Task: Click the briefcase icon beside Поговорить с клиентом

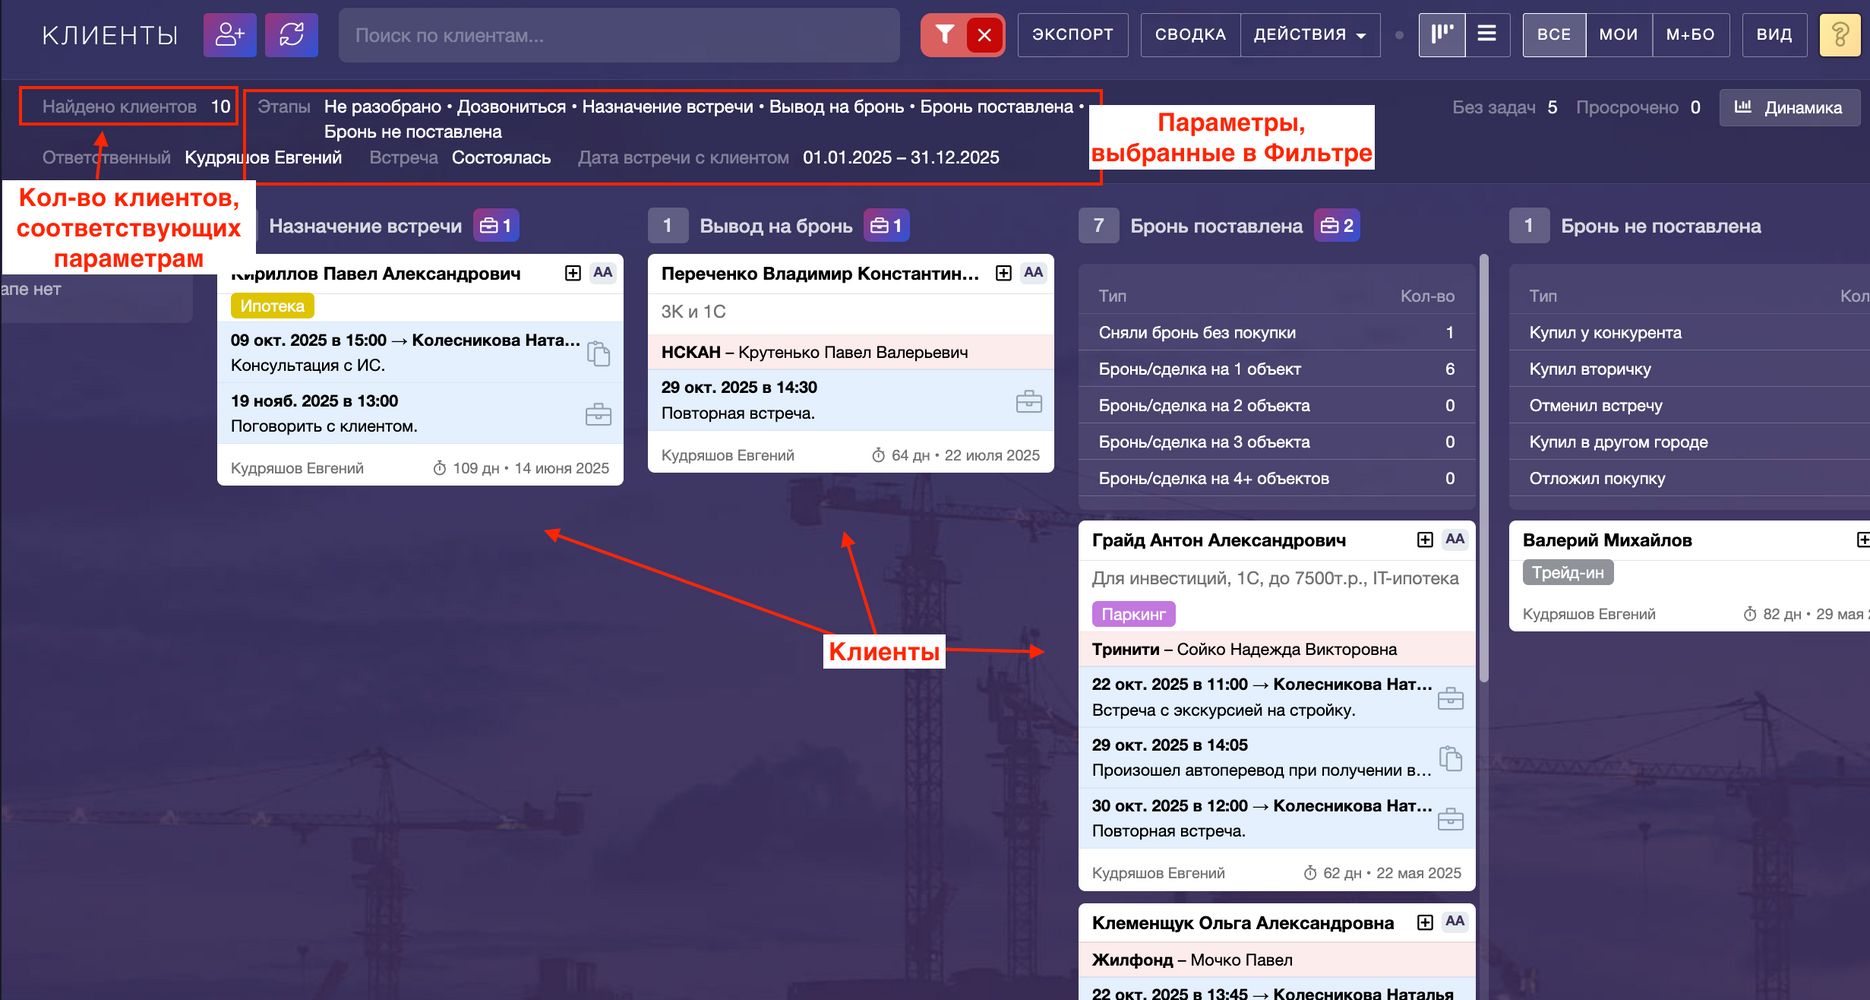Action: point(598,414)
